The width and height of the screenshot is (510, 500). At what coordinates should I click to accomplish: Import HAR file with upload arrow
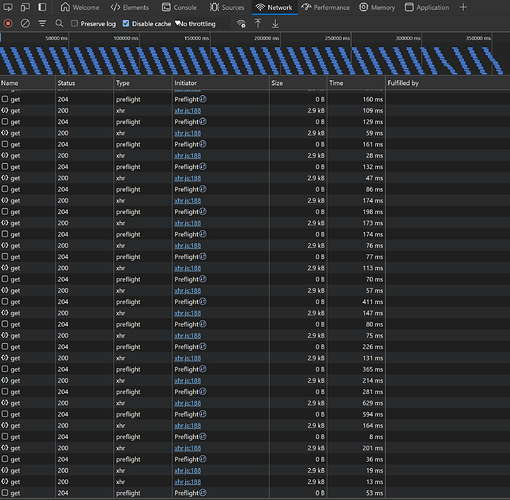point(258,23)
